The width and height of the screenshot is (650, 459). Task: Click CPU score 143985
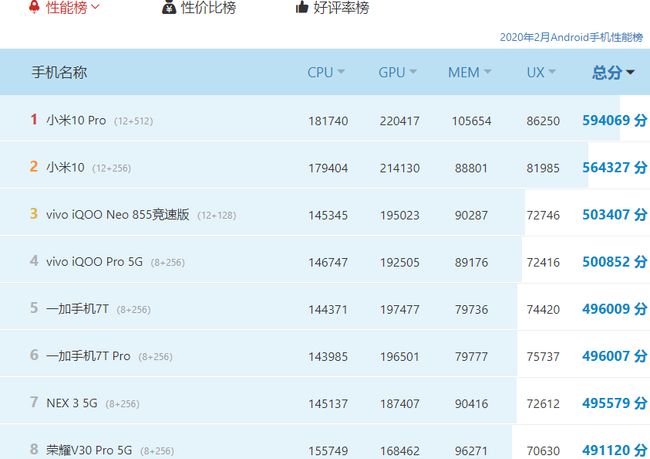pyautogui.click(x=328, y=357)
